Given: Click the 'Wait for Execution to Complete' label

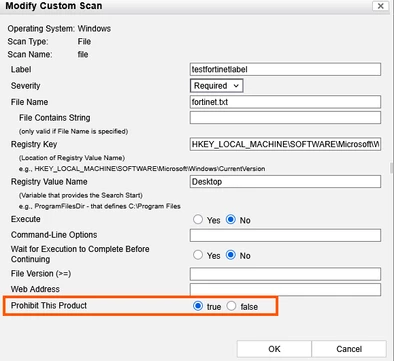Looking at the screenshot, I should pos(80,254).
